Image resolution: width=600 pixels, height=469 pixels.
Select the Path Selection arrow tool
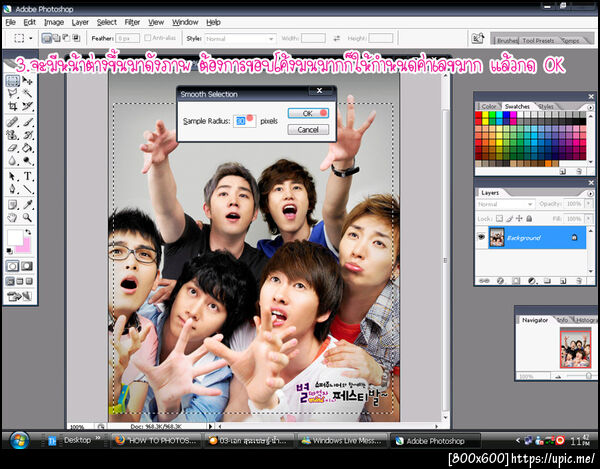[13, 176]
